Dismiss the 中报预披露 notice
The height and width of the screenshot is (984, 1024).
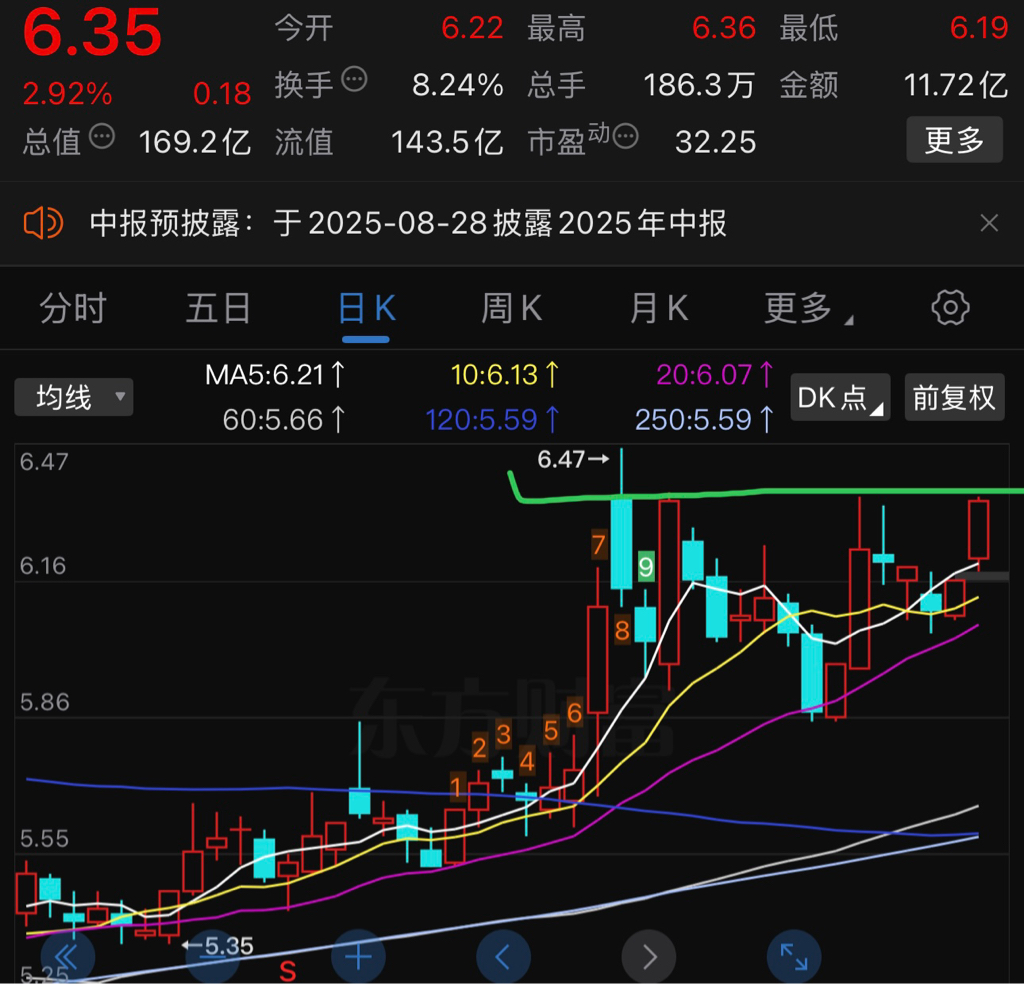tap(989, 223)
